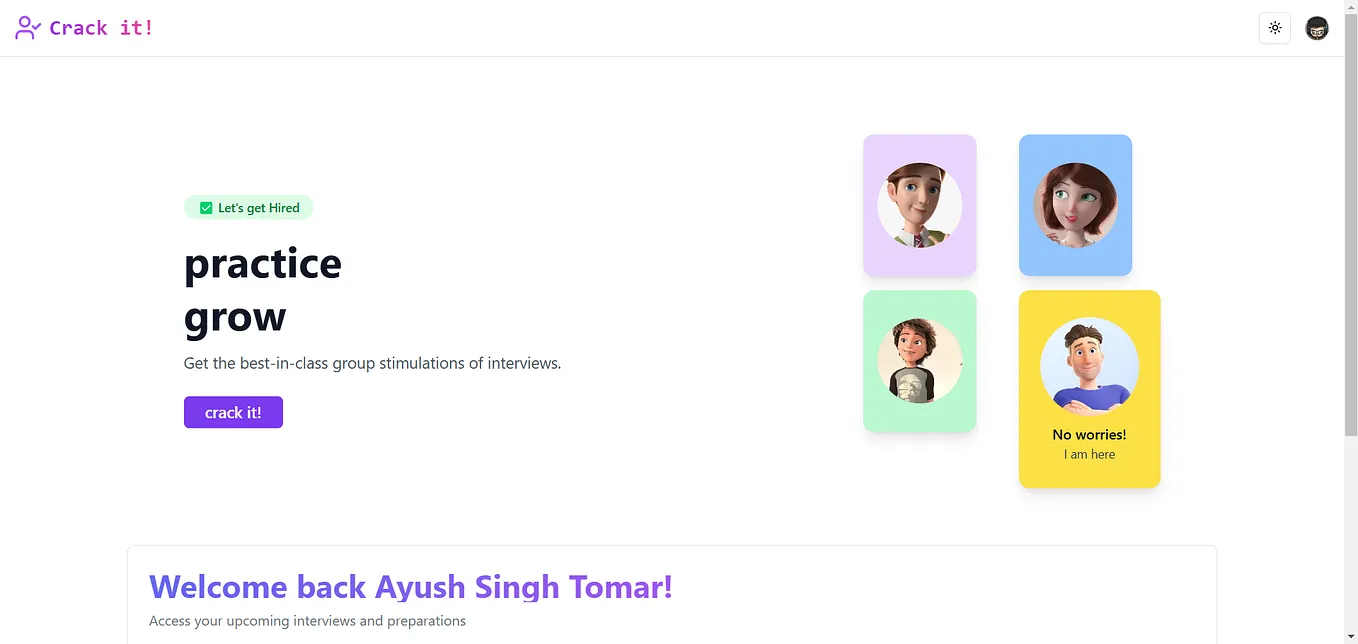Toggle light/dark theme with the sun button
This screenshot has height=644, width=1358.
click(x=1274, y=28)
